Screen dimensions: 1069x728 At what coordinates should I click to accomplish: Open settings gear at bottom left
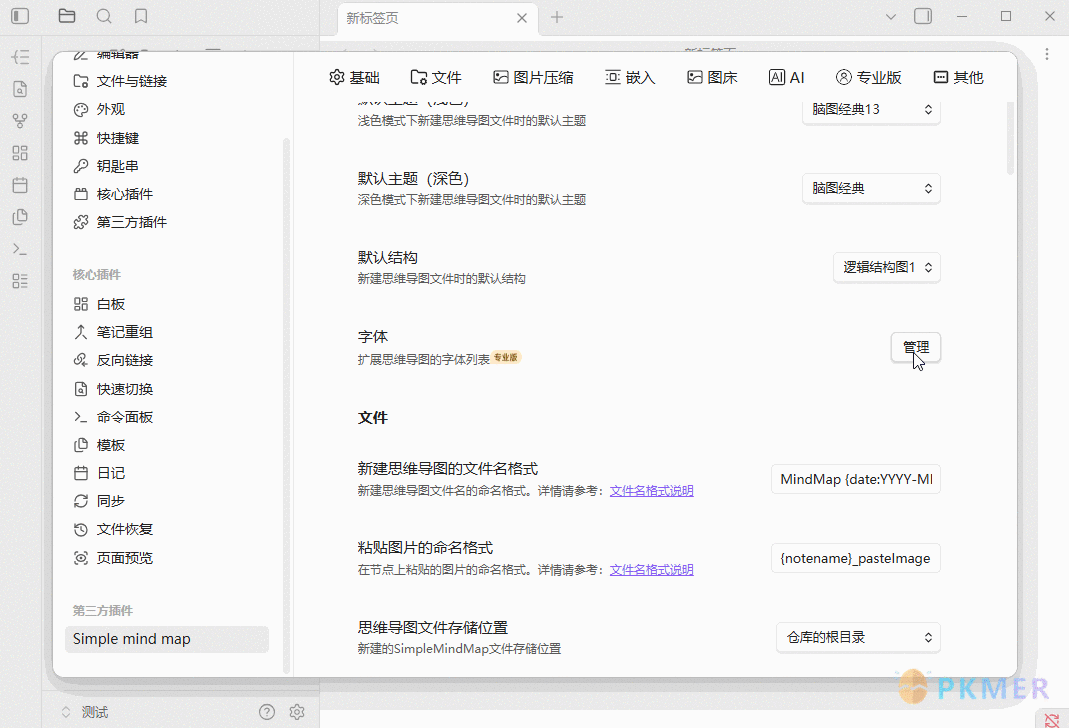[297, 712]
